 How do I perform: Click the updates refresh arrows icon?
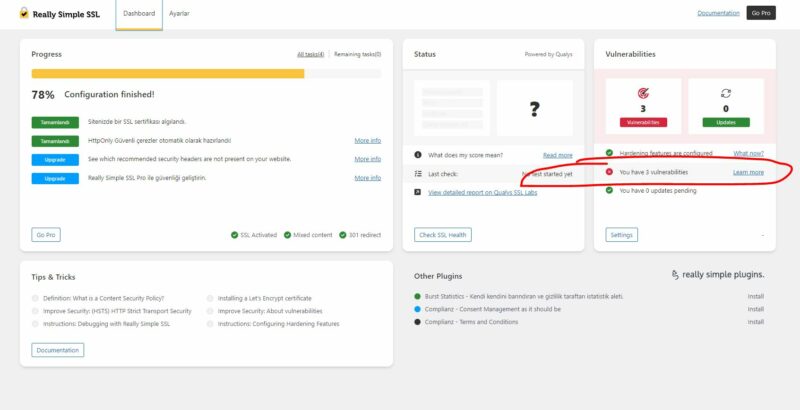(725, 94)
